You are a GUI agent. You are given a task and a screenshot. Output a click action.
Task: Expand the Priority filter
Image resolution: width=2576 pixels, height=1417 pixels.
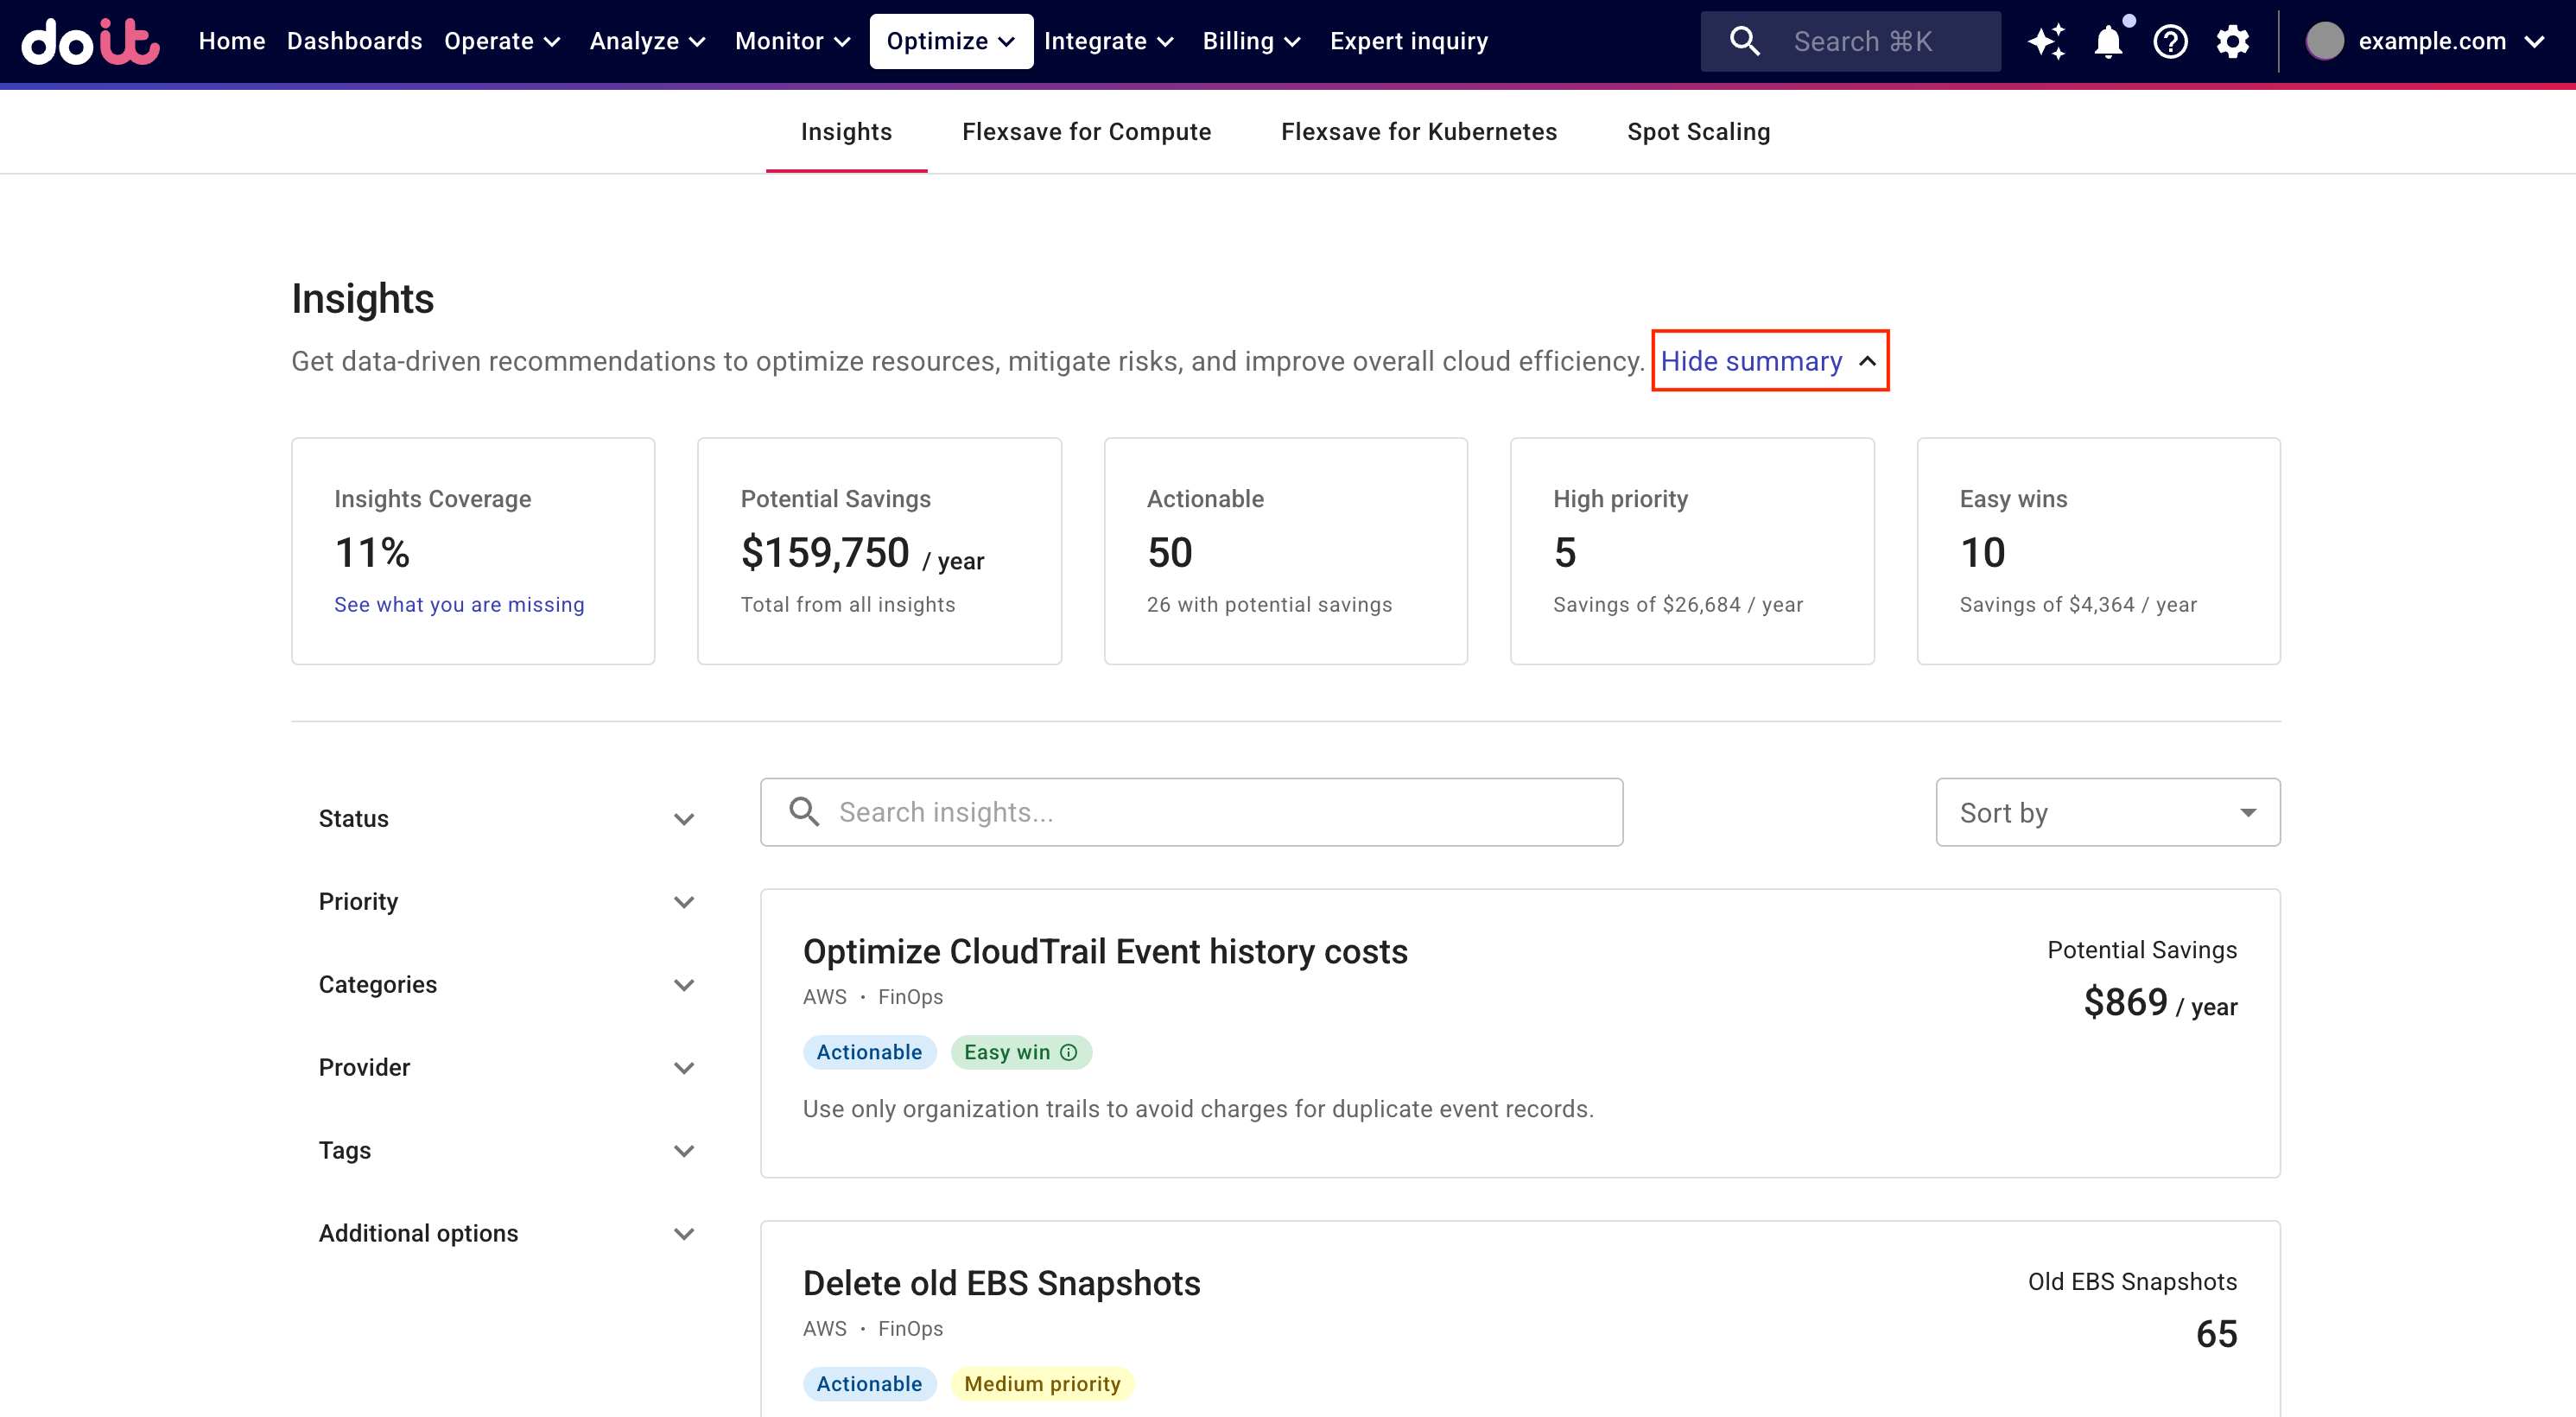(506, 901)
